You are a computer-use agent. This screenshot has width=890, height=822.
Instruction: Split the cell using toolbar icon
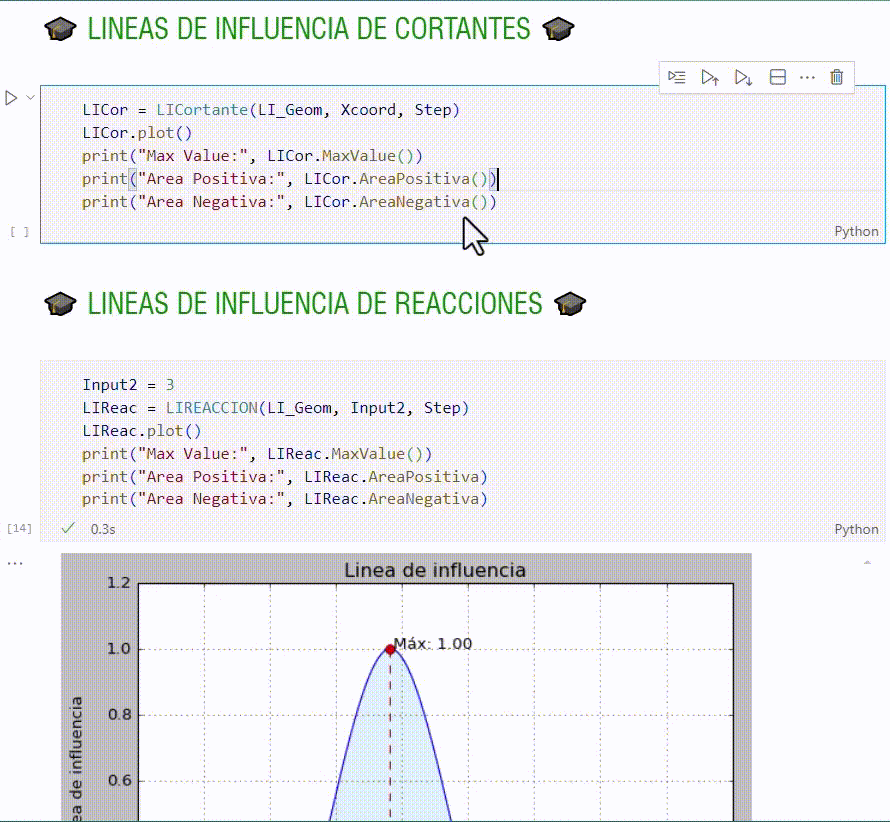(x=777, y=77)
